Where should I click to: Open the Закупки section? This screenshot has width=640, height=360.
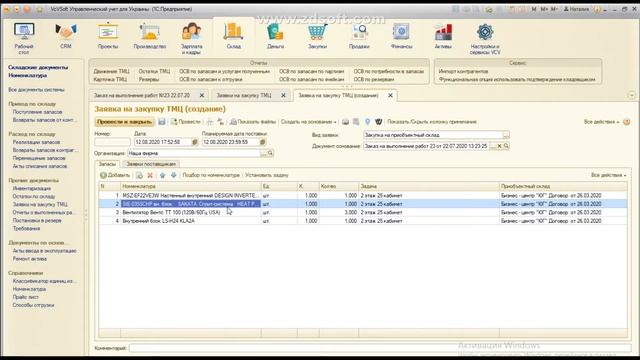317,36
